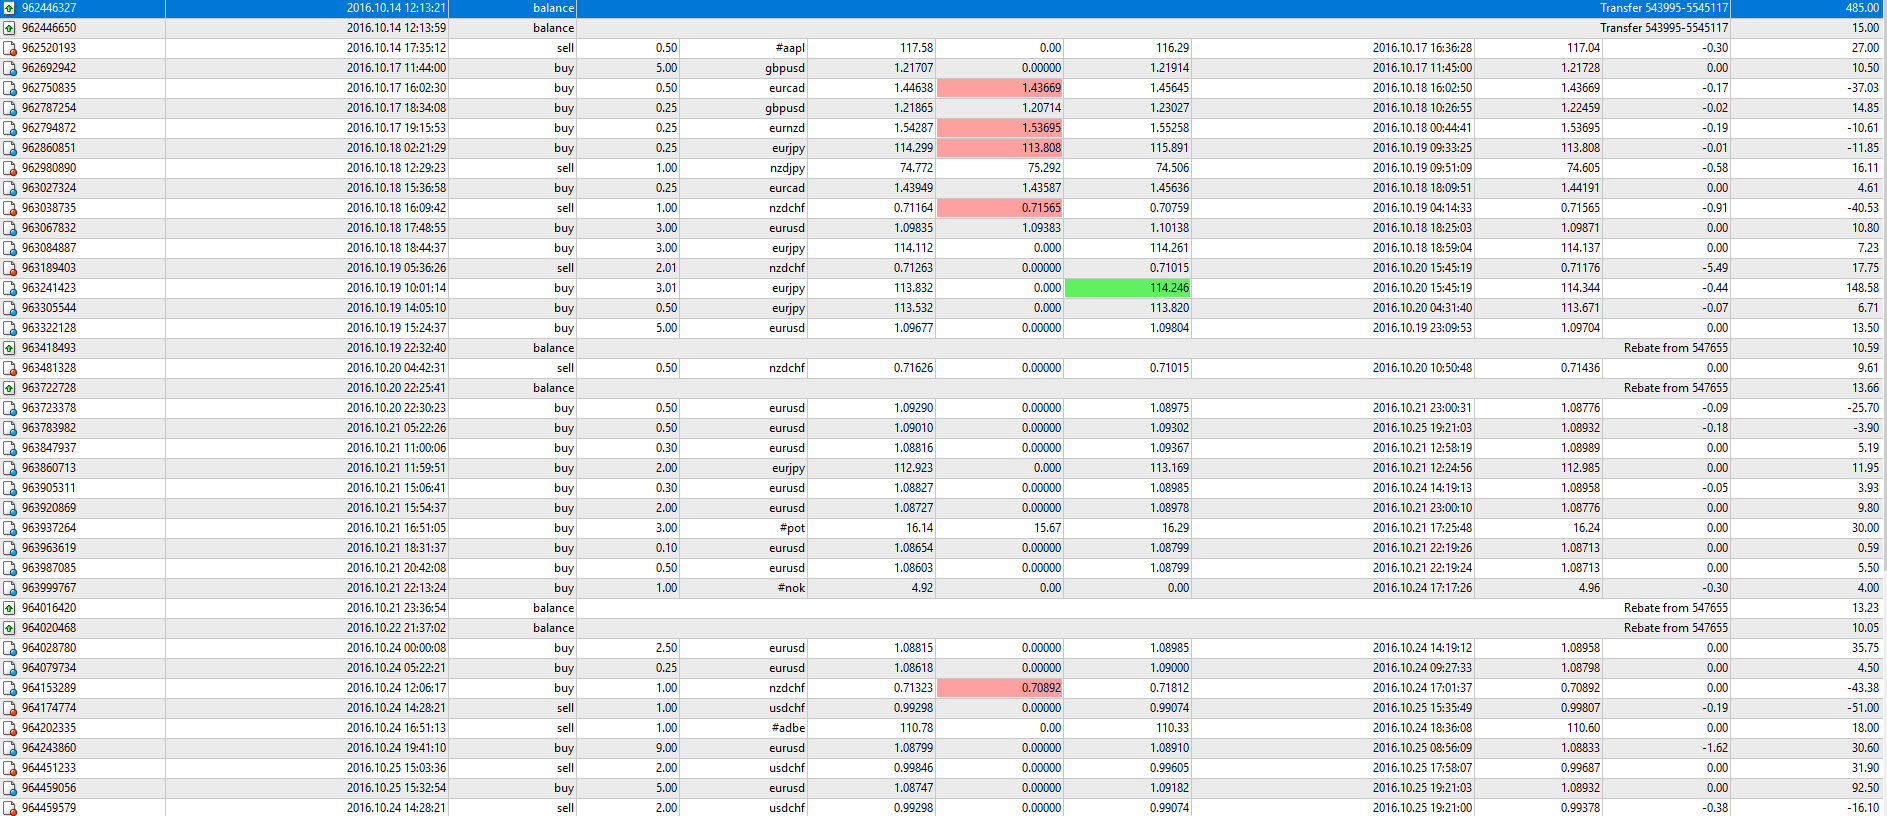Viewport: 1887px width, 816px height.
Task: Click the balance icon beside 962446650
Action: tap(9, 28)
